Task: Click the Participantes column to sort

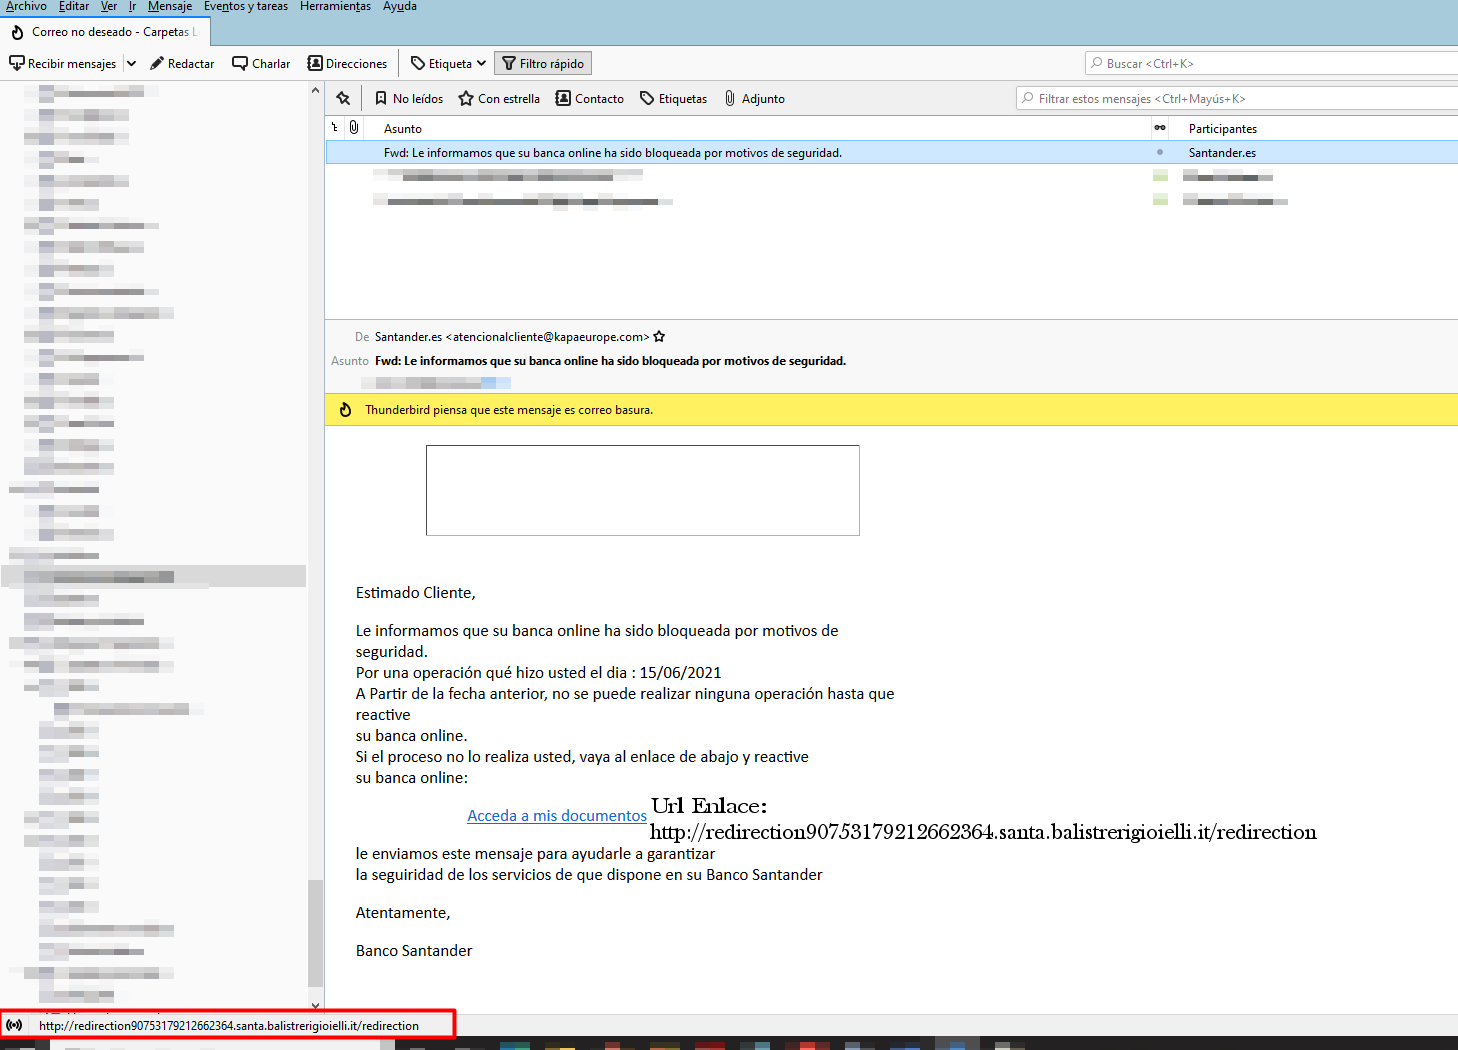Action: (1222, 128)
